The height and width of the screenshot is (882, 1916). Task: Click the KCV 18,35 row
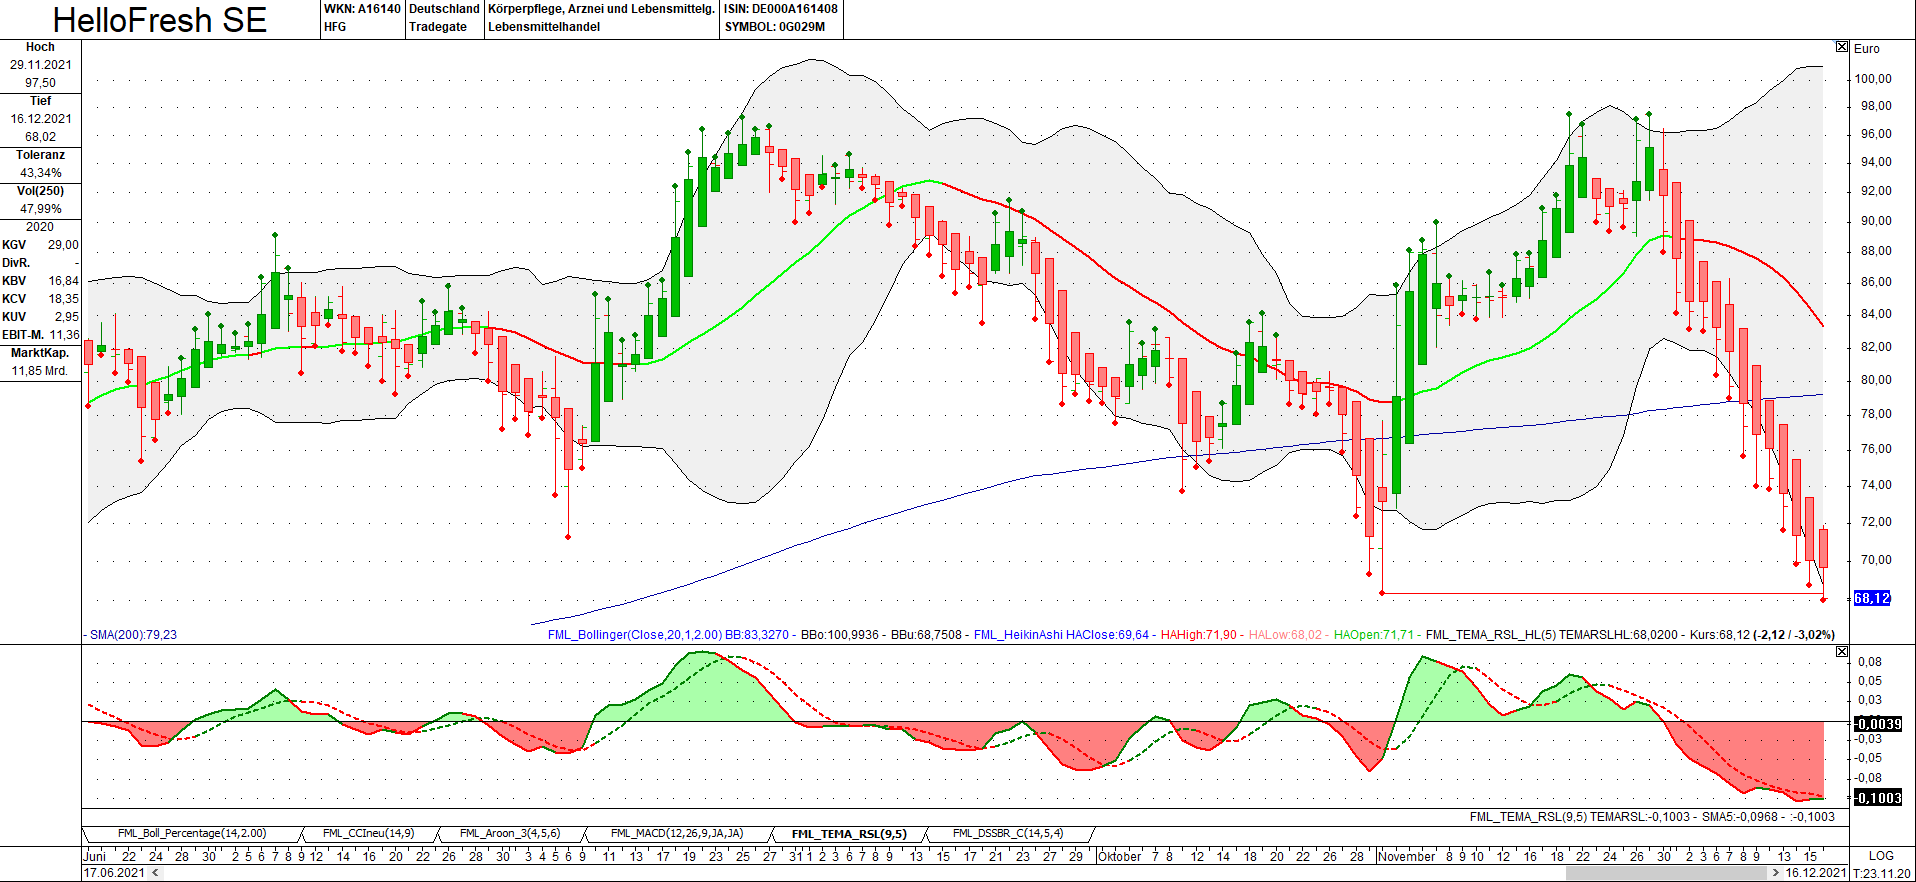(40, 299)
